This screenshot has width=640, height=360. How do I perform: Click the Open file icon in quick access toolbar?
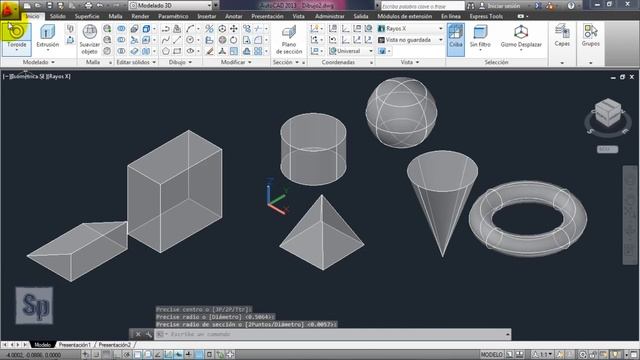click(x=38, y=6)
